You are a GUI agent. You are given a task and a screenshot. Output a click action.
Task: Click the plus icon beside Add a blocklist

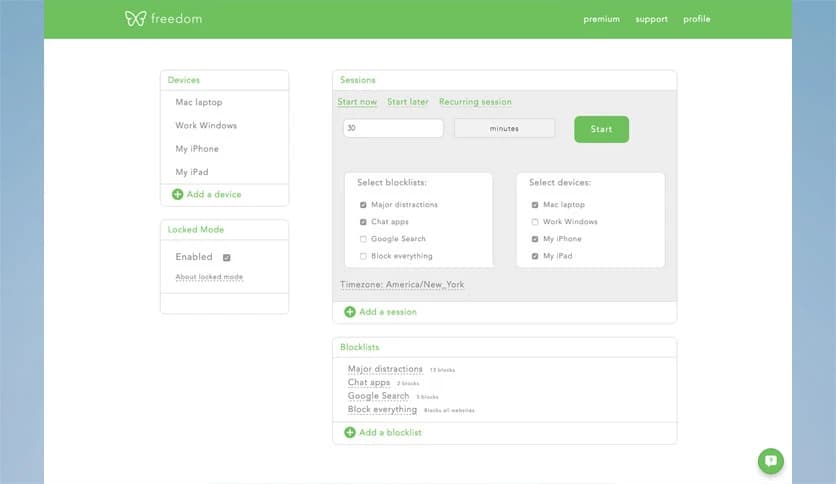point(350,432)
